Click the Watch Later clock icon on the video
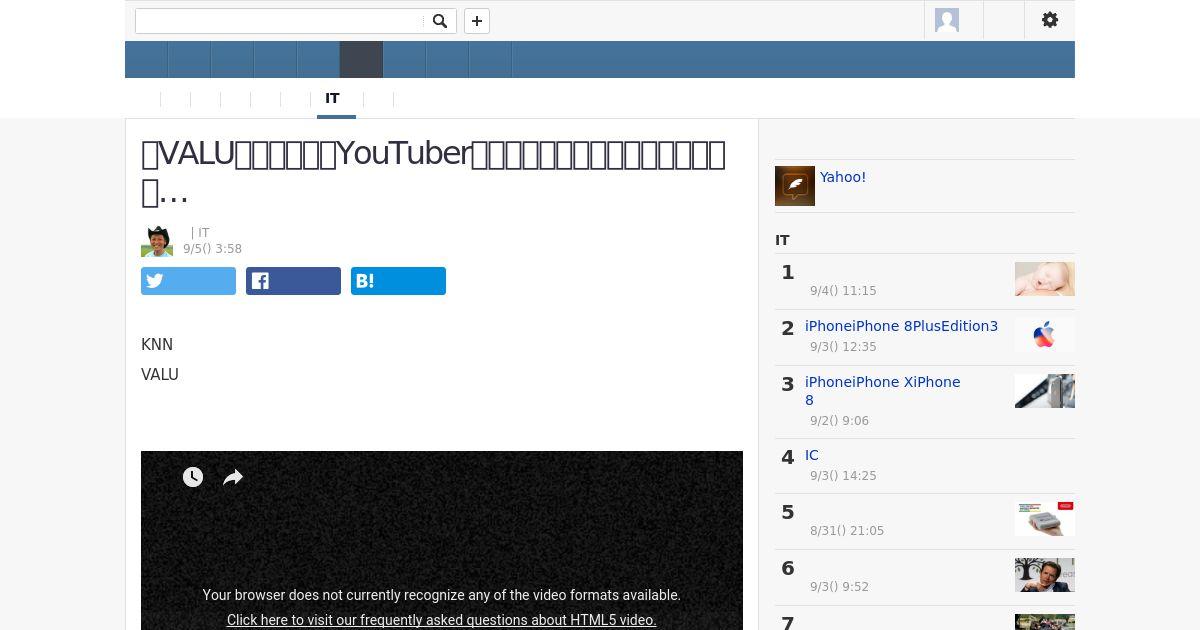Image resolution: width=1200 pixels, height=630 pixels. [x=193, y=477]
